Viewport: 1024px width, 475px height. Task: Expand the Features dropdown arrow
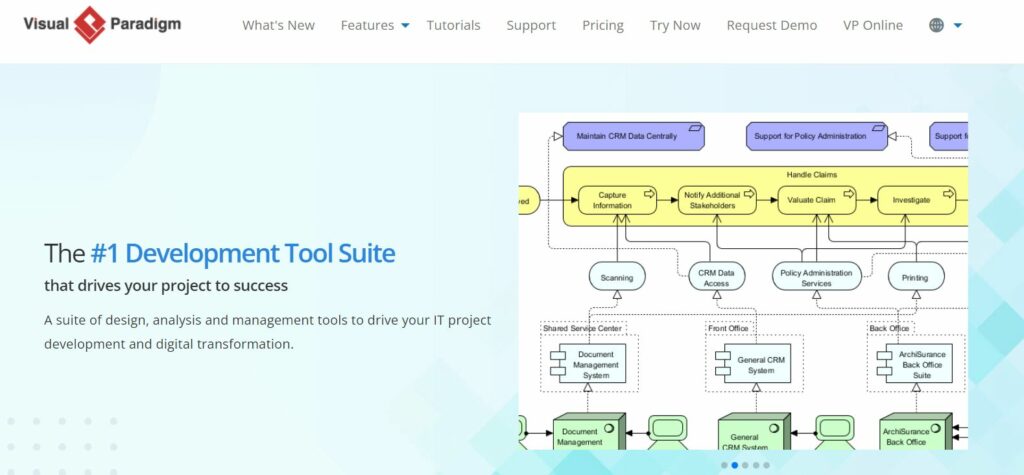click(x=405, y=25)
